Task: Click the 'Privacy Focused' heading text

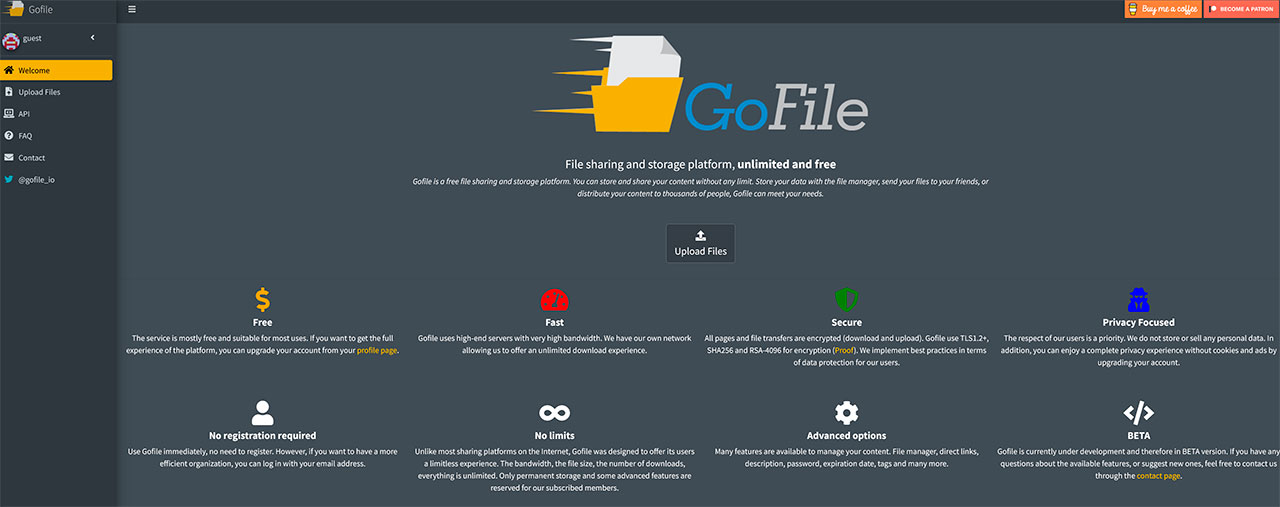Action: (x=1139, y=323)
